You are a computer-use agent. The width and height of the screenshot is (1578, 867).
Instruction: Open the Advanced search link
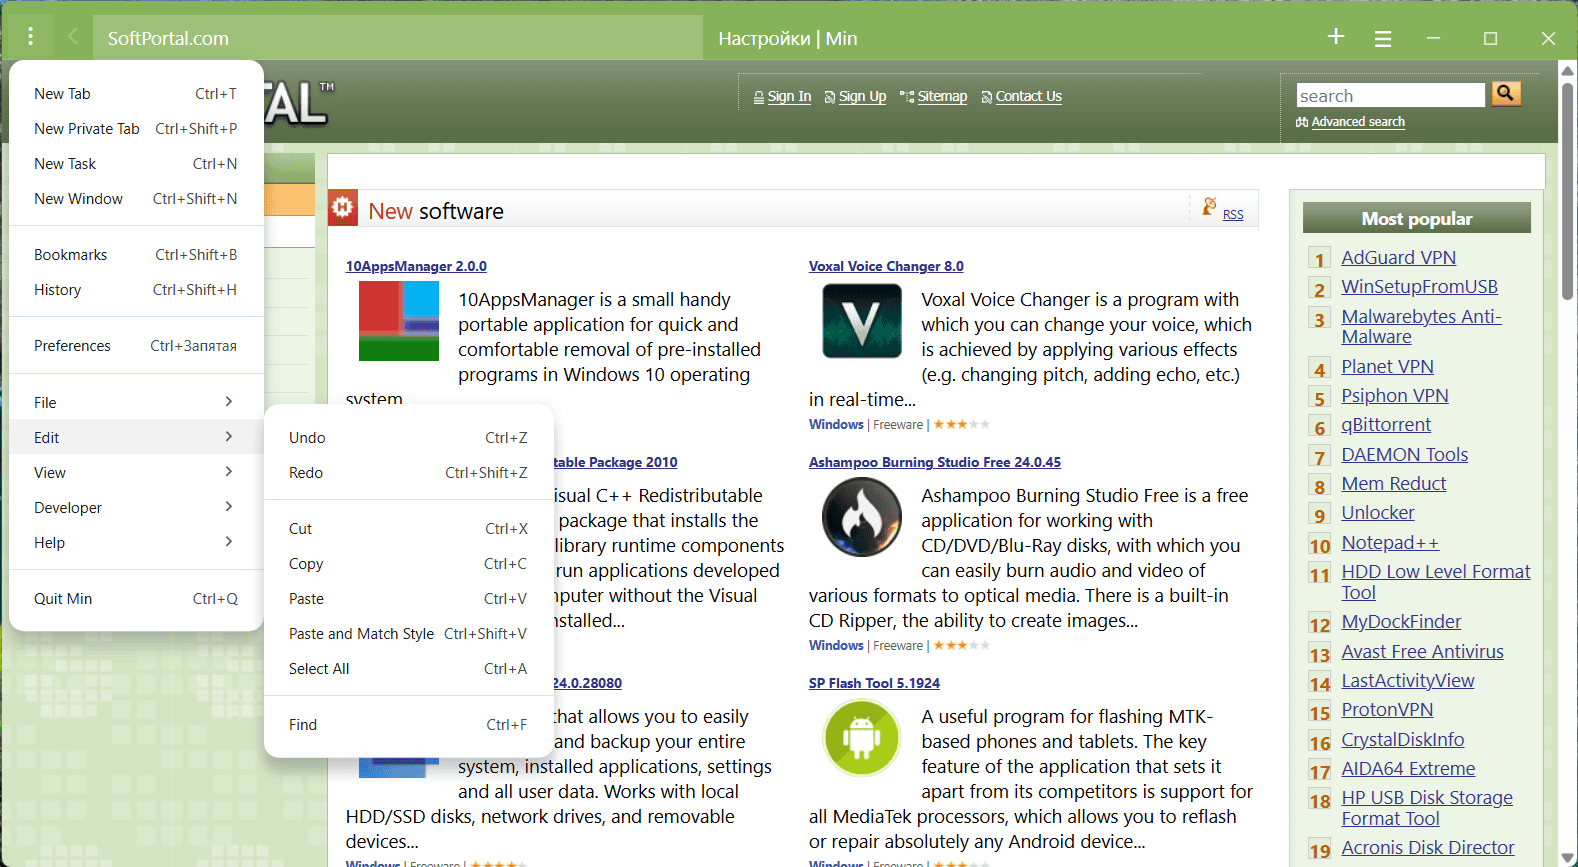point(1358,122)
